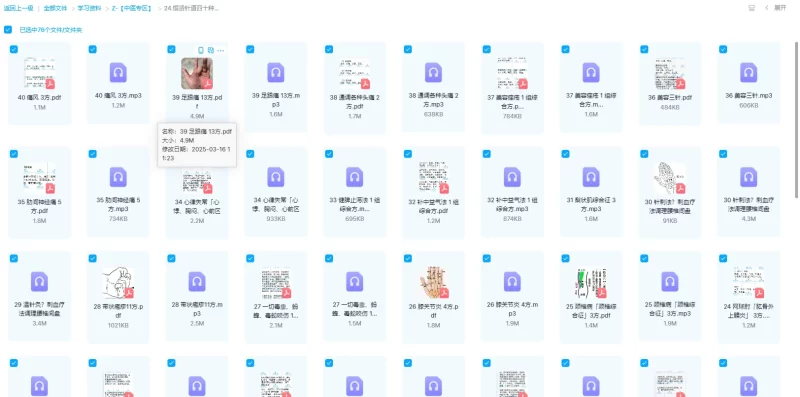
Task: Go back via 返回上一级 link
Action: point(18,8)
